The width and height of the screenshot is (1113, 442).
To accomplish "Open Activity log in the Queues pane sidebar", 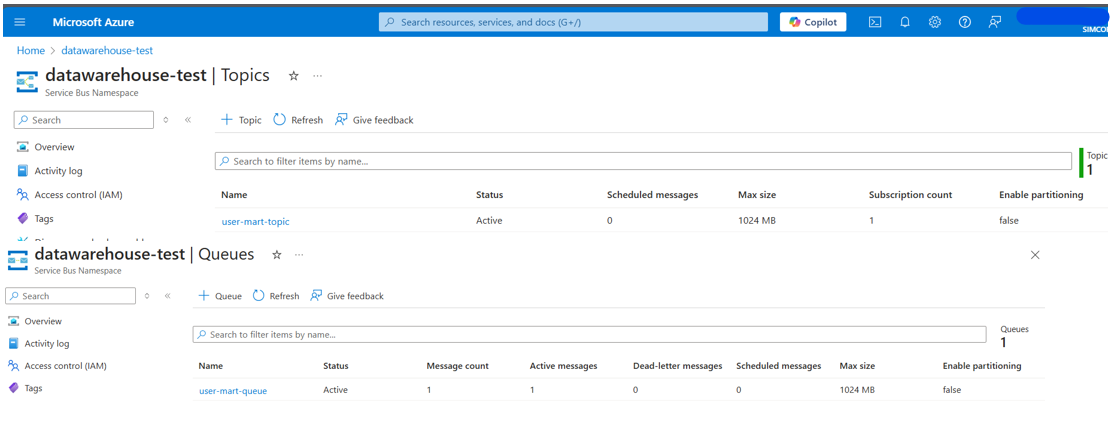I will [38, 343].
